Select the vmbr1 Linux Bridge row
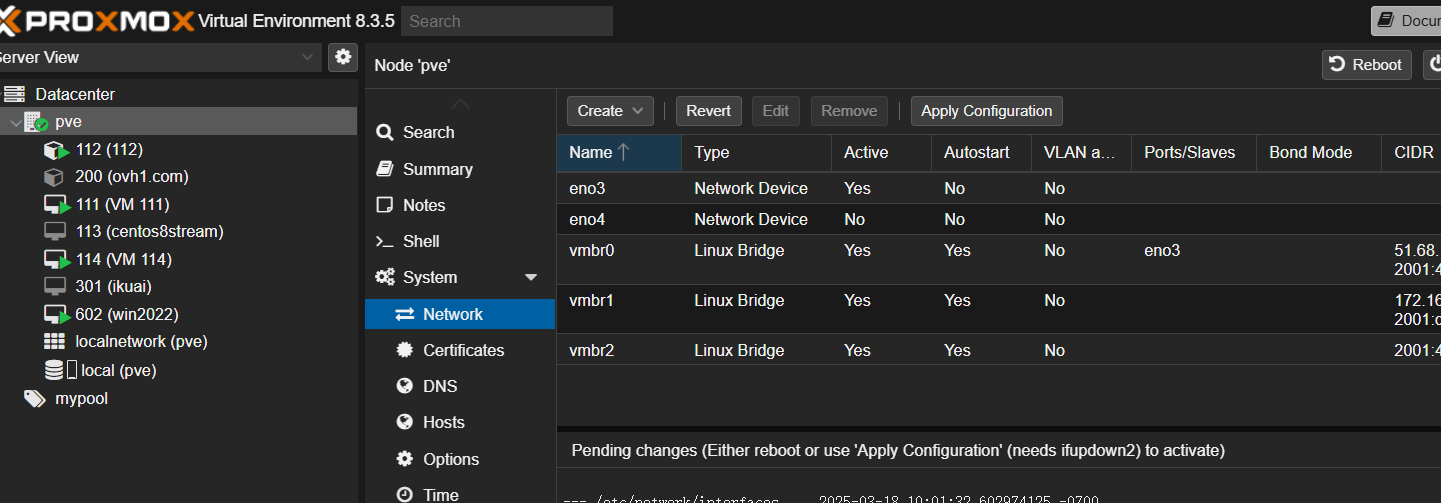 pyautogui.click(x=999, y=310)
